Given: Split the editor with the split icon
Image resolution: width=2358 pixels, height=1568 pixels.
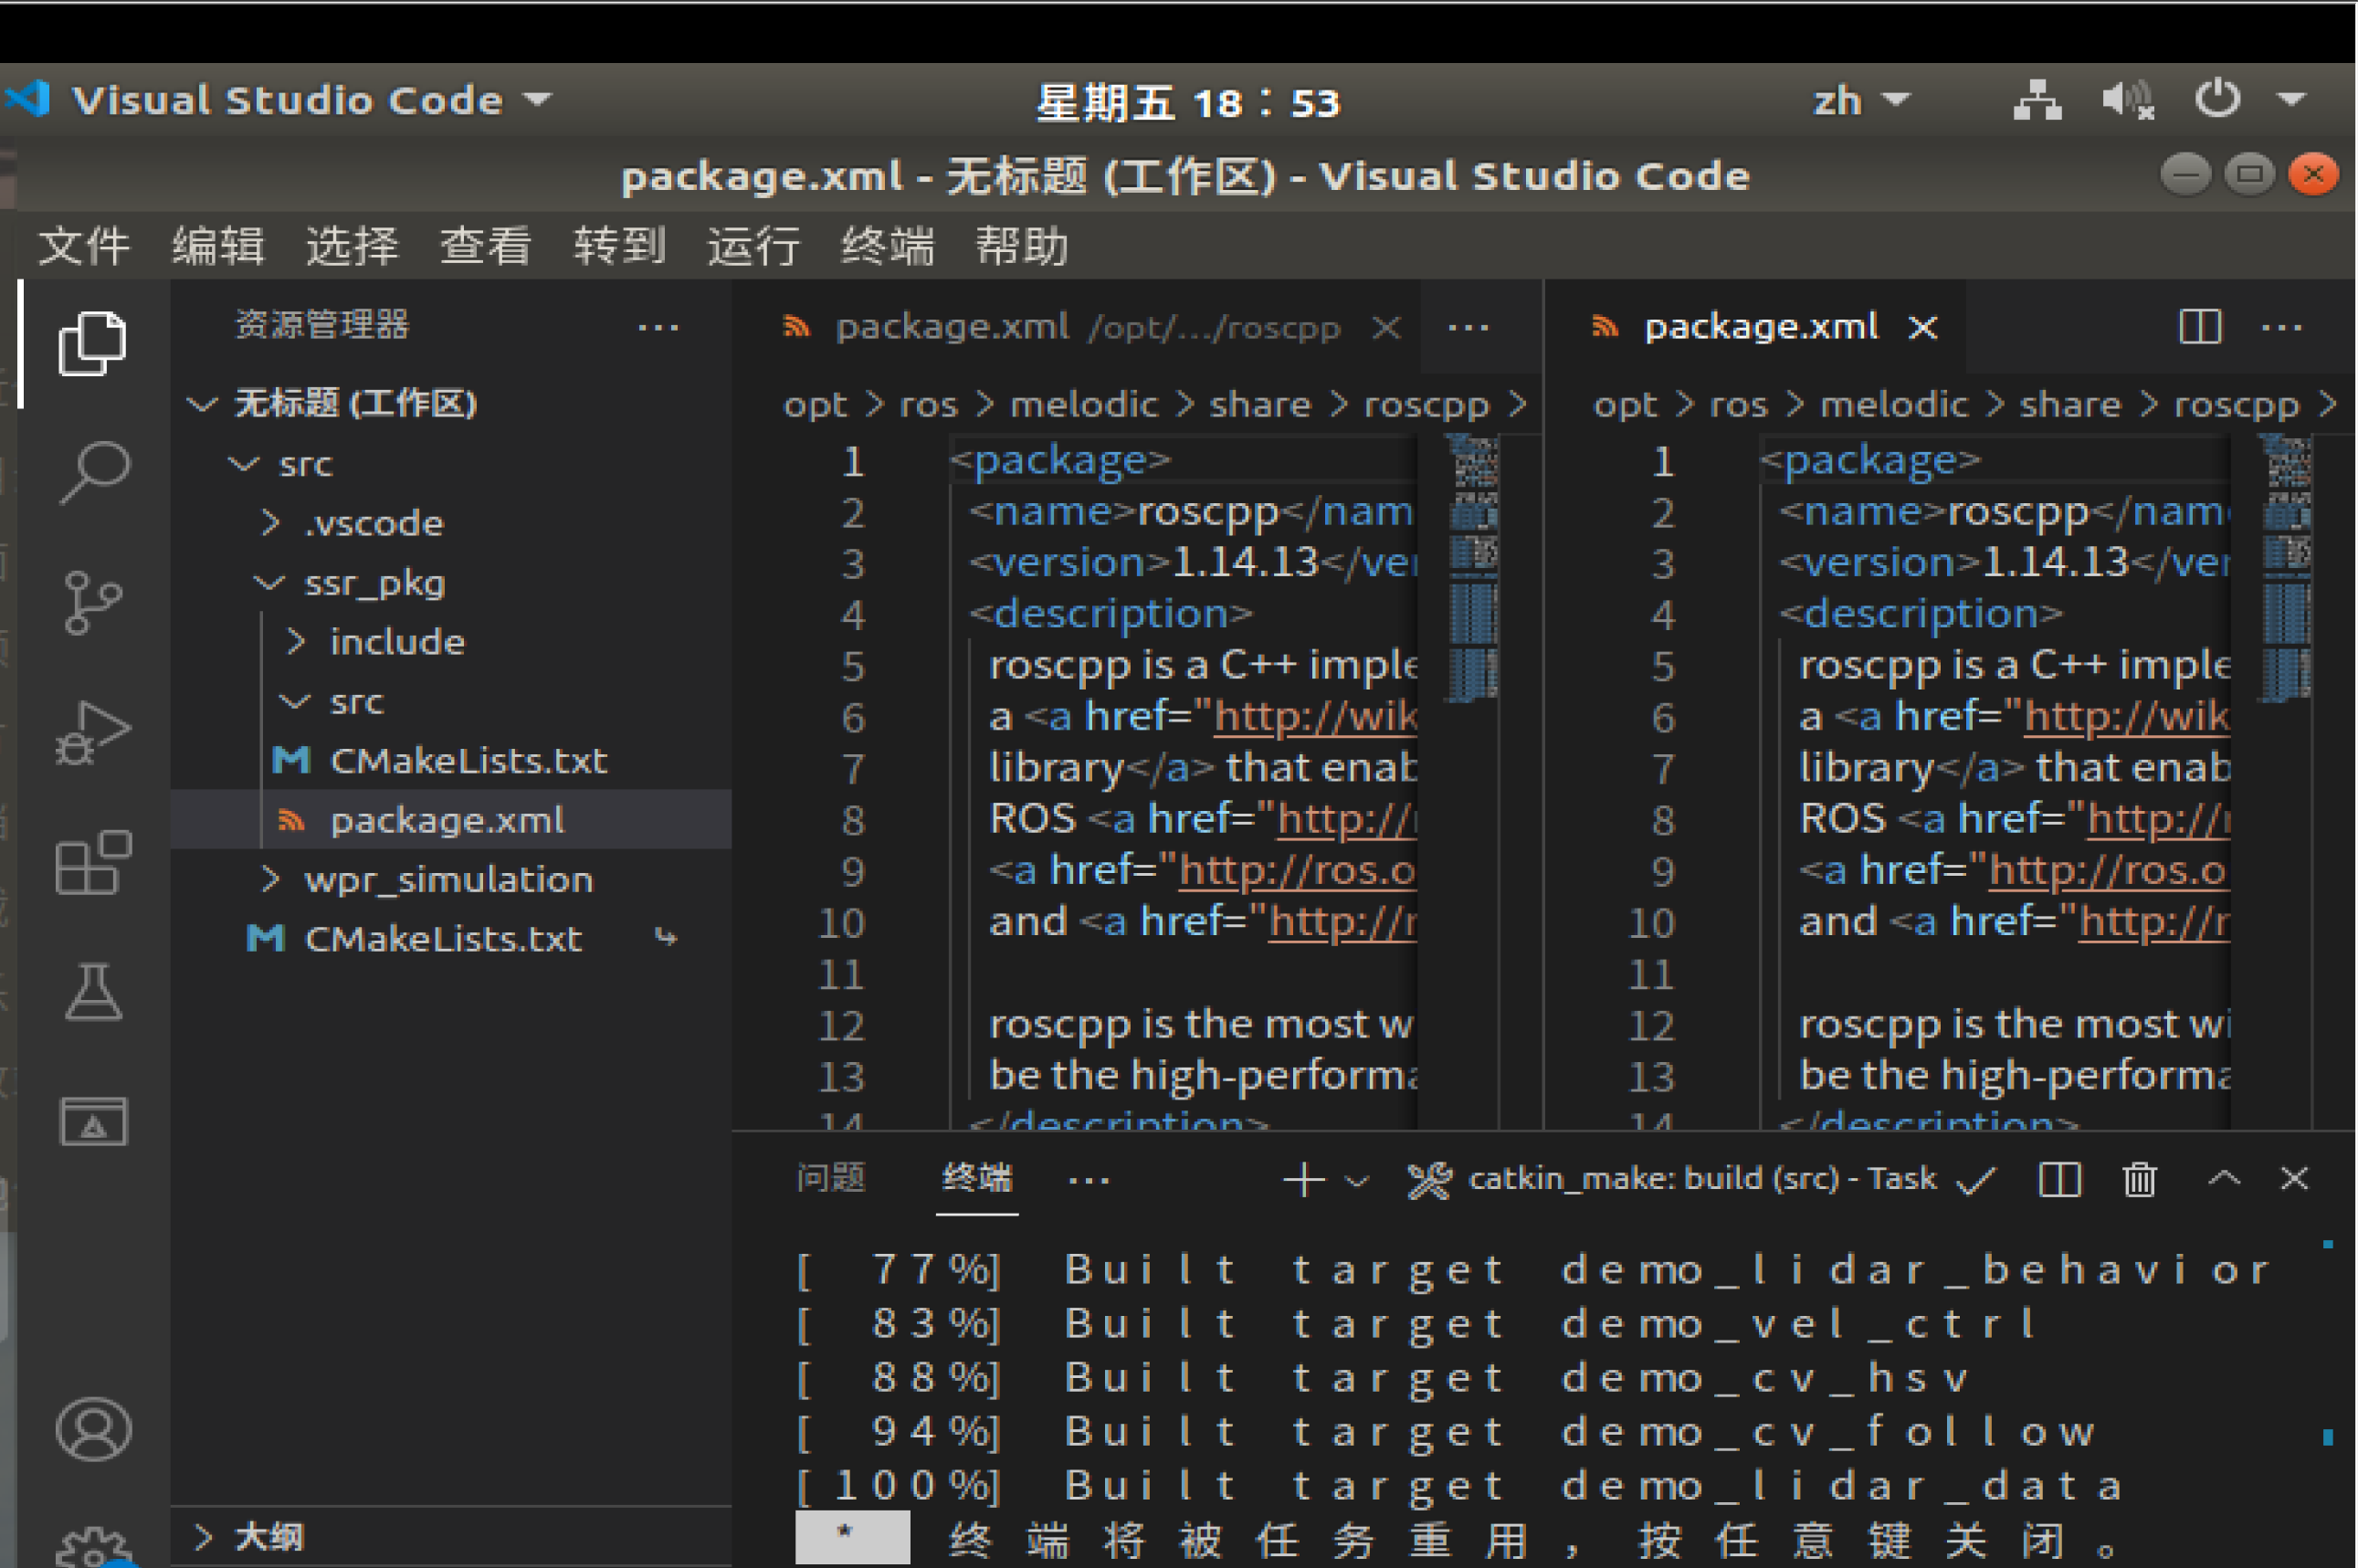Looking at the screenshot, I should [x=2199, y=327].
